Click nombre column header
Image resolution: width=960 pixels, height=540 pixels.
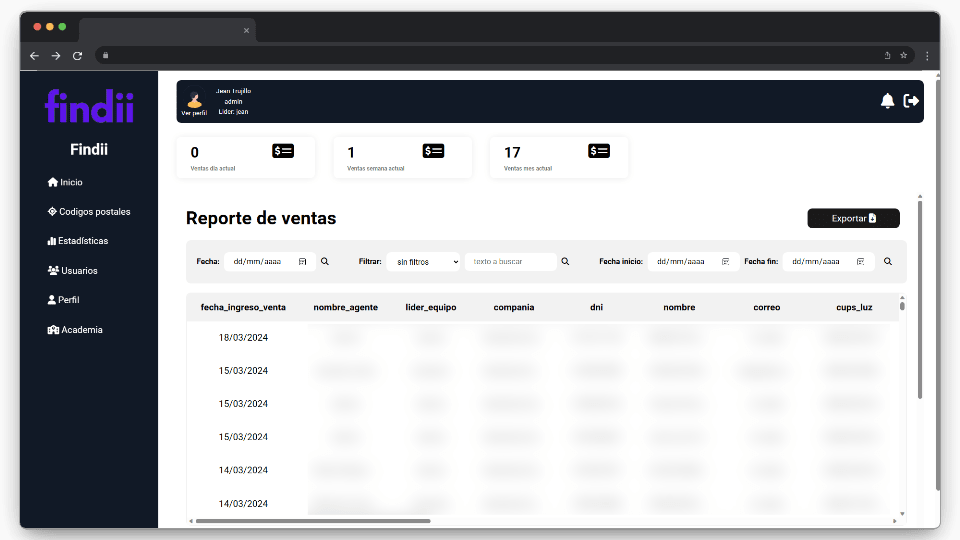click(x=679, y=307)
